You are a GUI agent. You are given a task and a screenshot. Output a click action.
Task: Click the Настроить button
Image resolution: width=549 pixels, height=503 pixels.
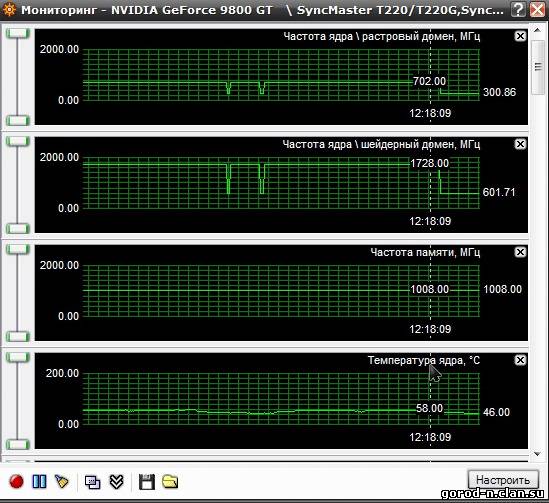coord(503,480)
